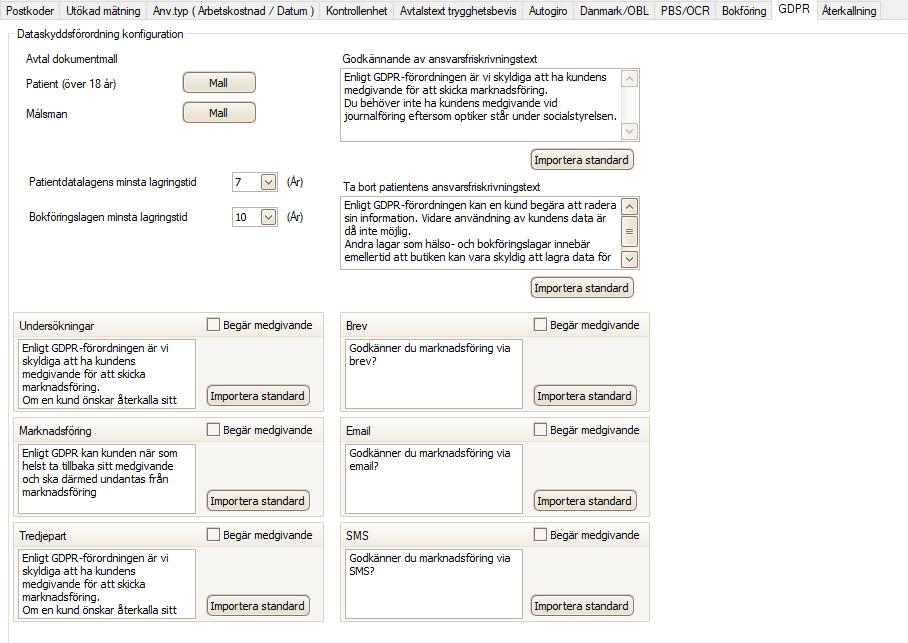Check Begär medgivande for Tredjepart
The image size is (908, 643).
click(213, 535)
